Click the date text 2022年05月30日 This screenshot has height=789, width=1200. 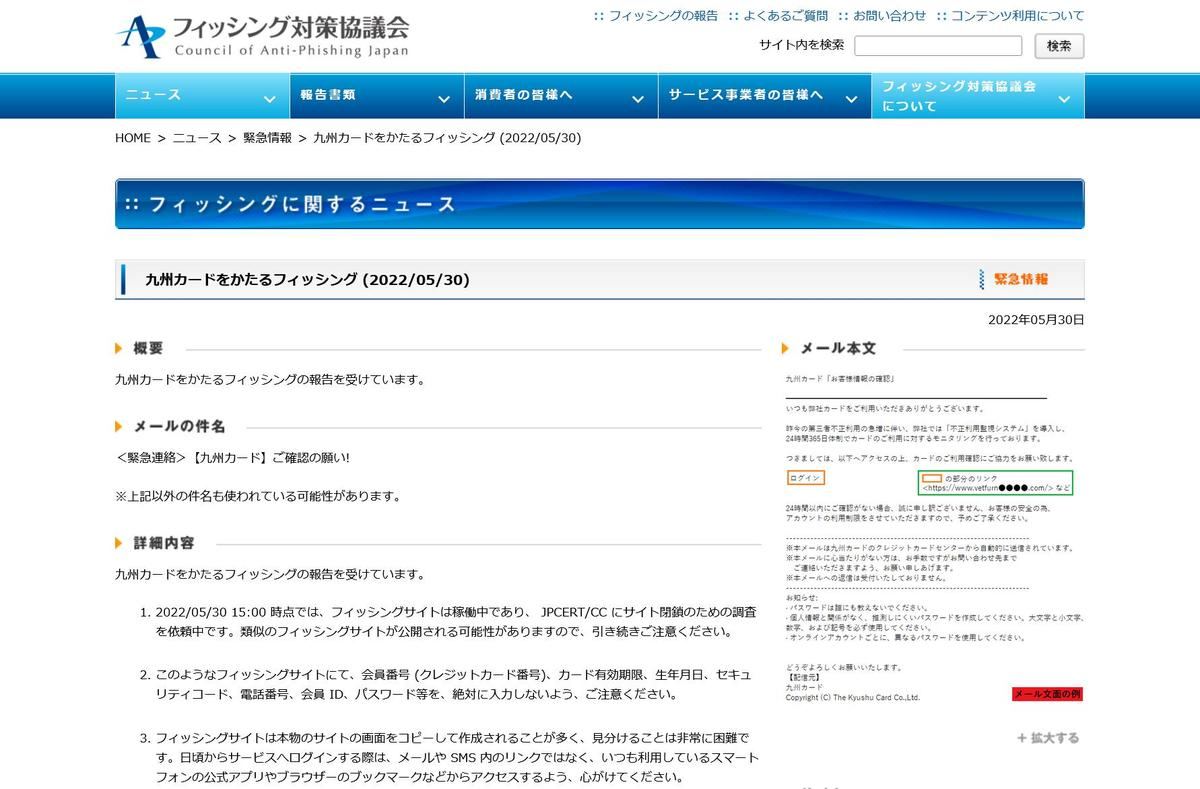(x=1036, y=320)
